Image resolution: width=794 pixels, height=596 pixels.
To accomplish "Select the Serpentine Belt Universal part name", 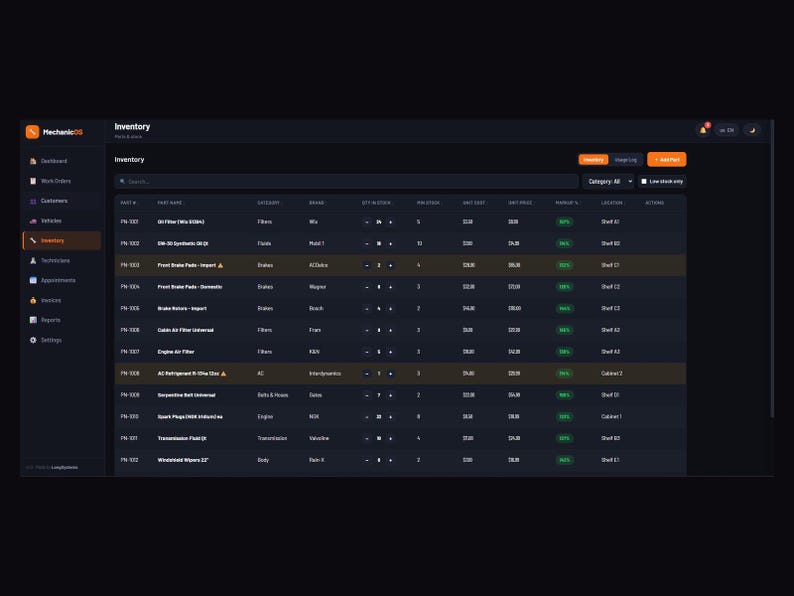I will click(x=186, y=395).
